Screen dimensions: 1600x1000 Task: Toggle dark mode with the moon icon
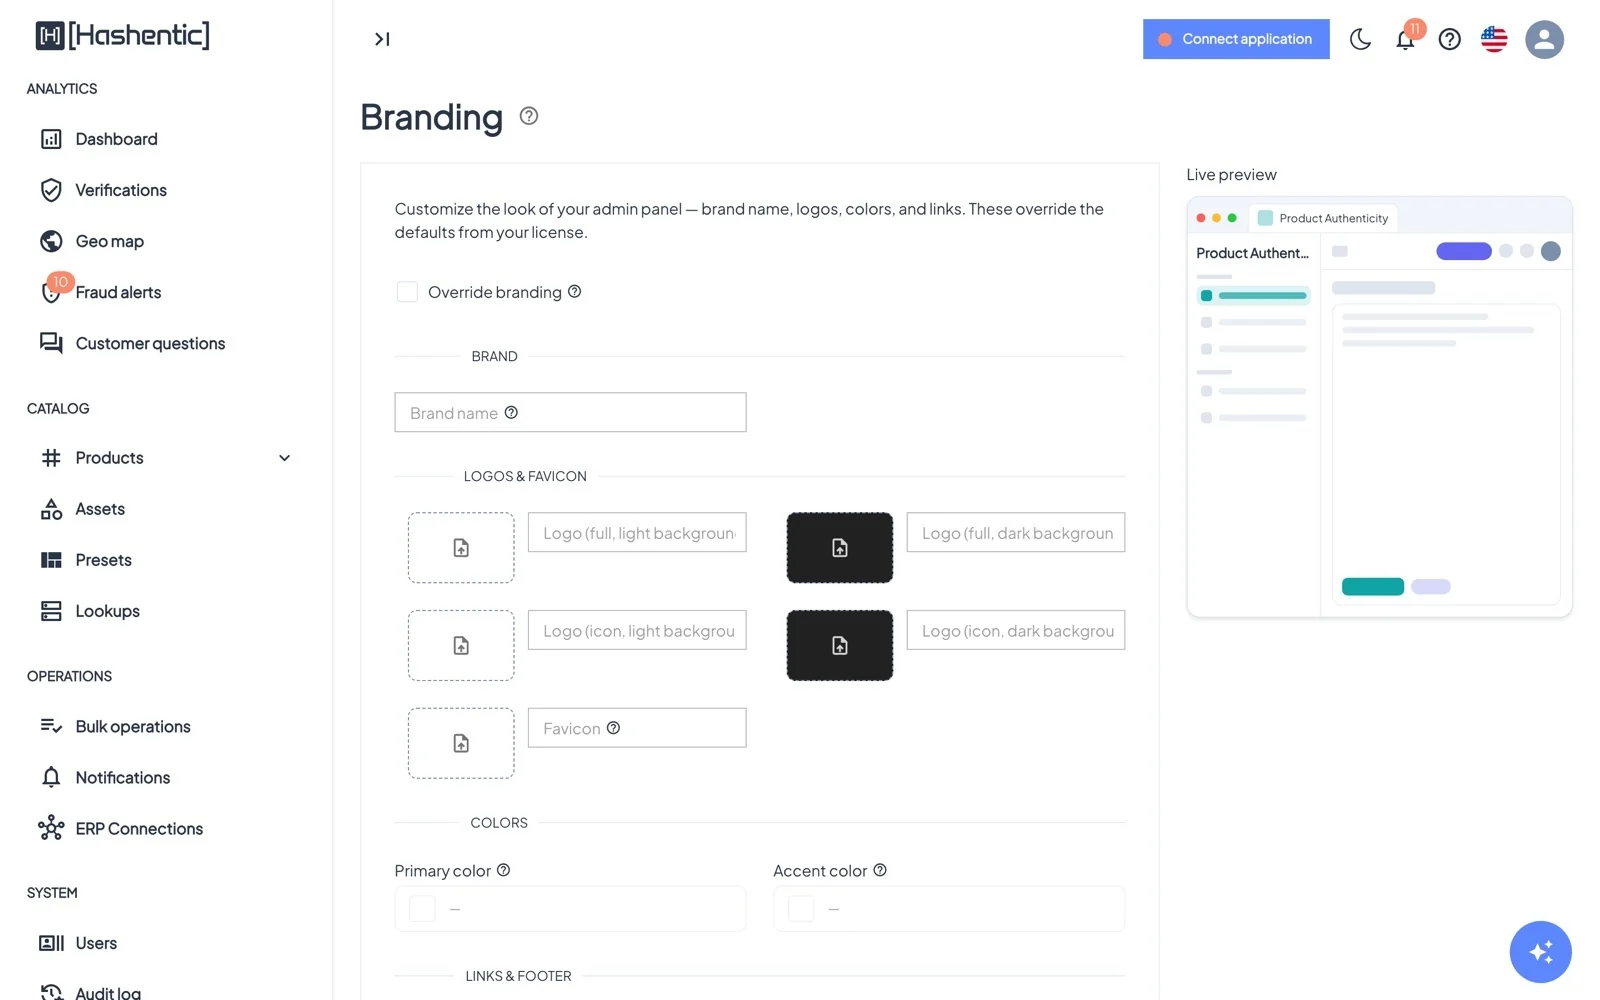1360,39
